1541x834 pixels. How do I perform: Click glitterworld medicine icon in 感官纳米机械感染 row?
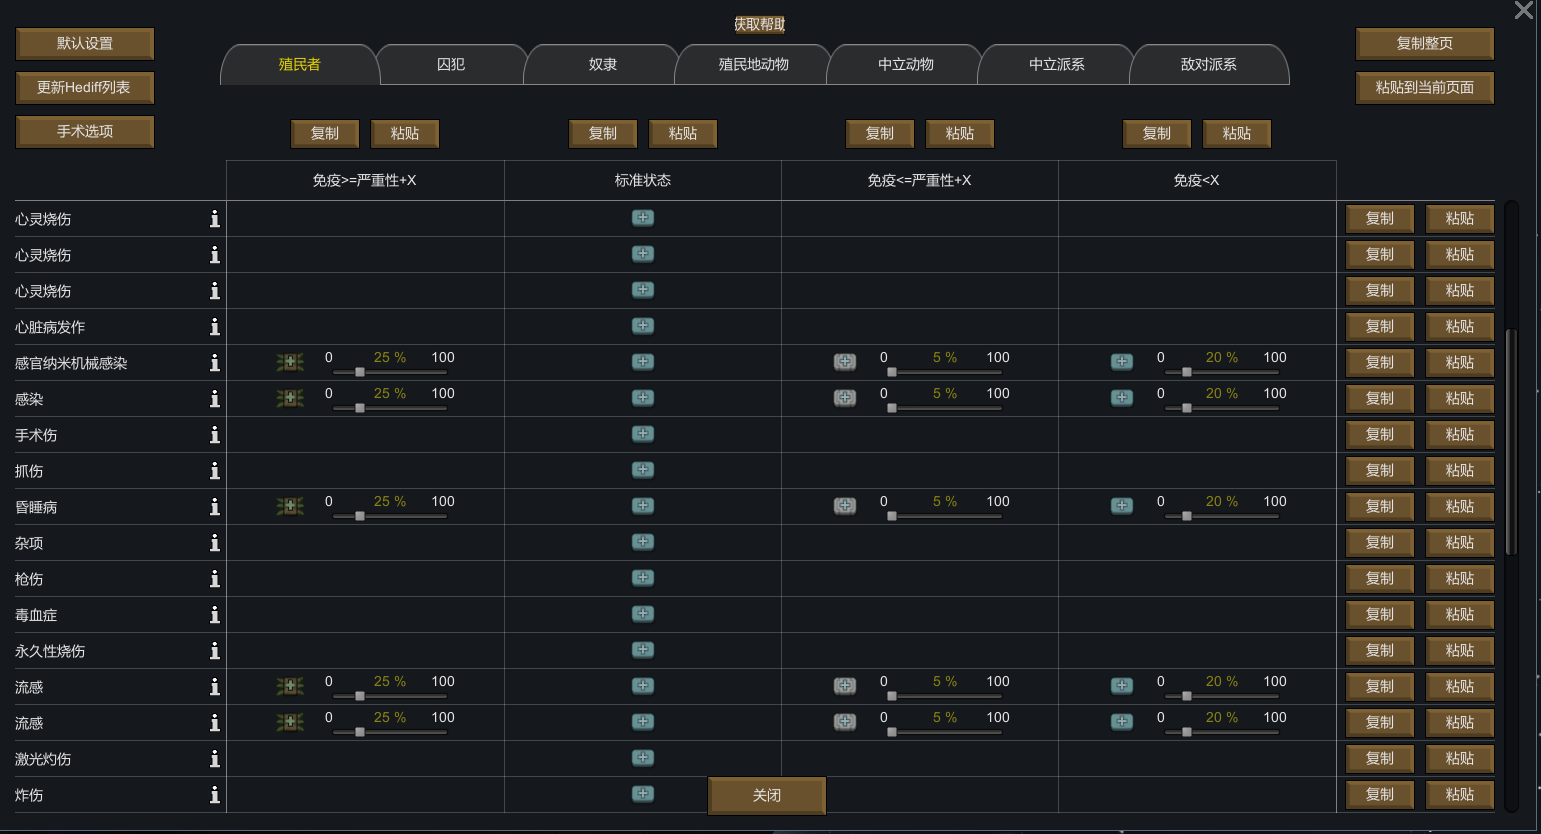click(x=290, y=362)
